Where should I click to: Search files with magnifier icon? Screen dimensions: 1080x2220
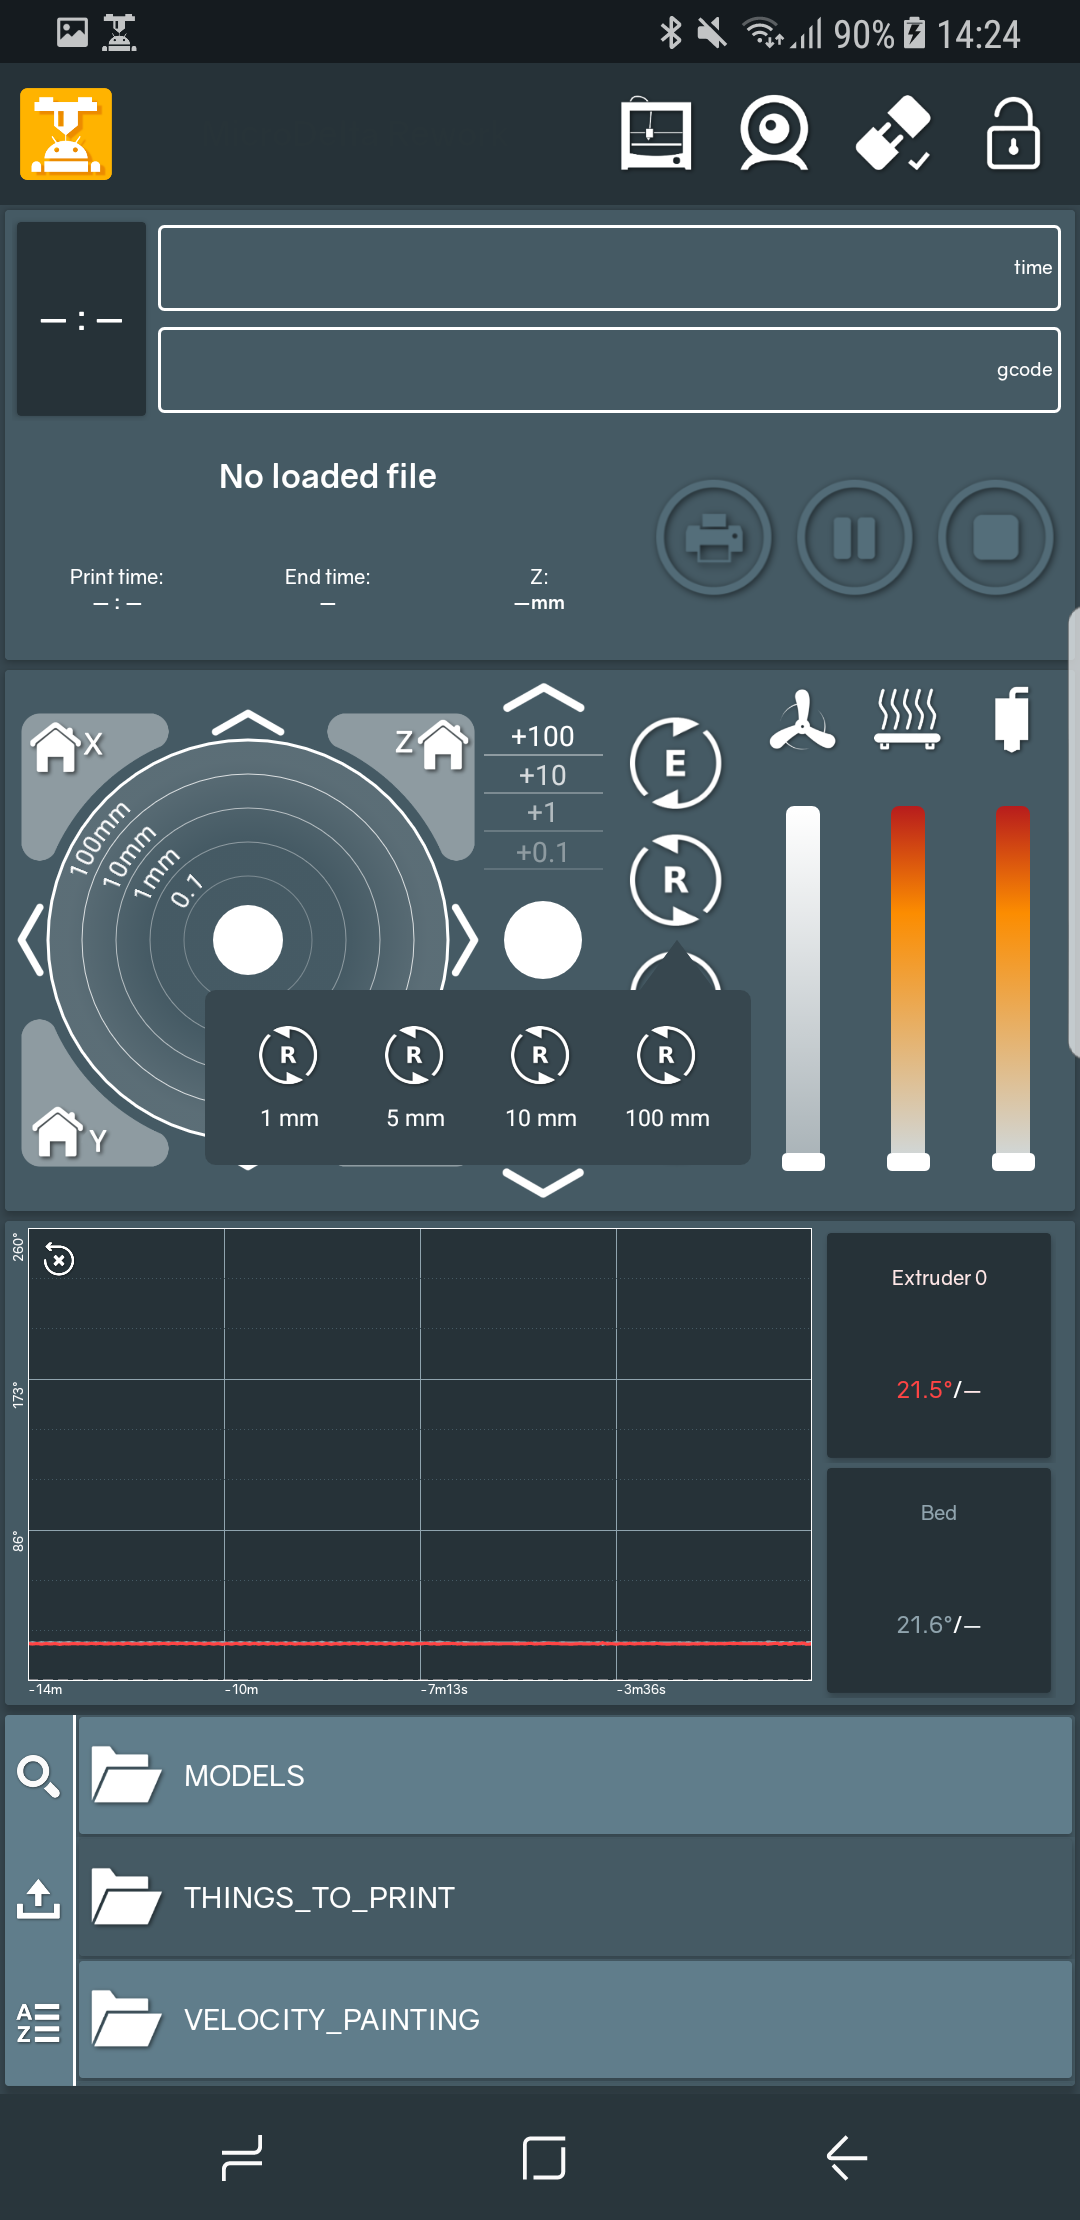pyautogui.click(x=38, y=1776)
